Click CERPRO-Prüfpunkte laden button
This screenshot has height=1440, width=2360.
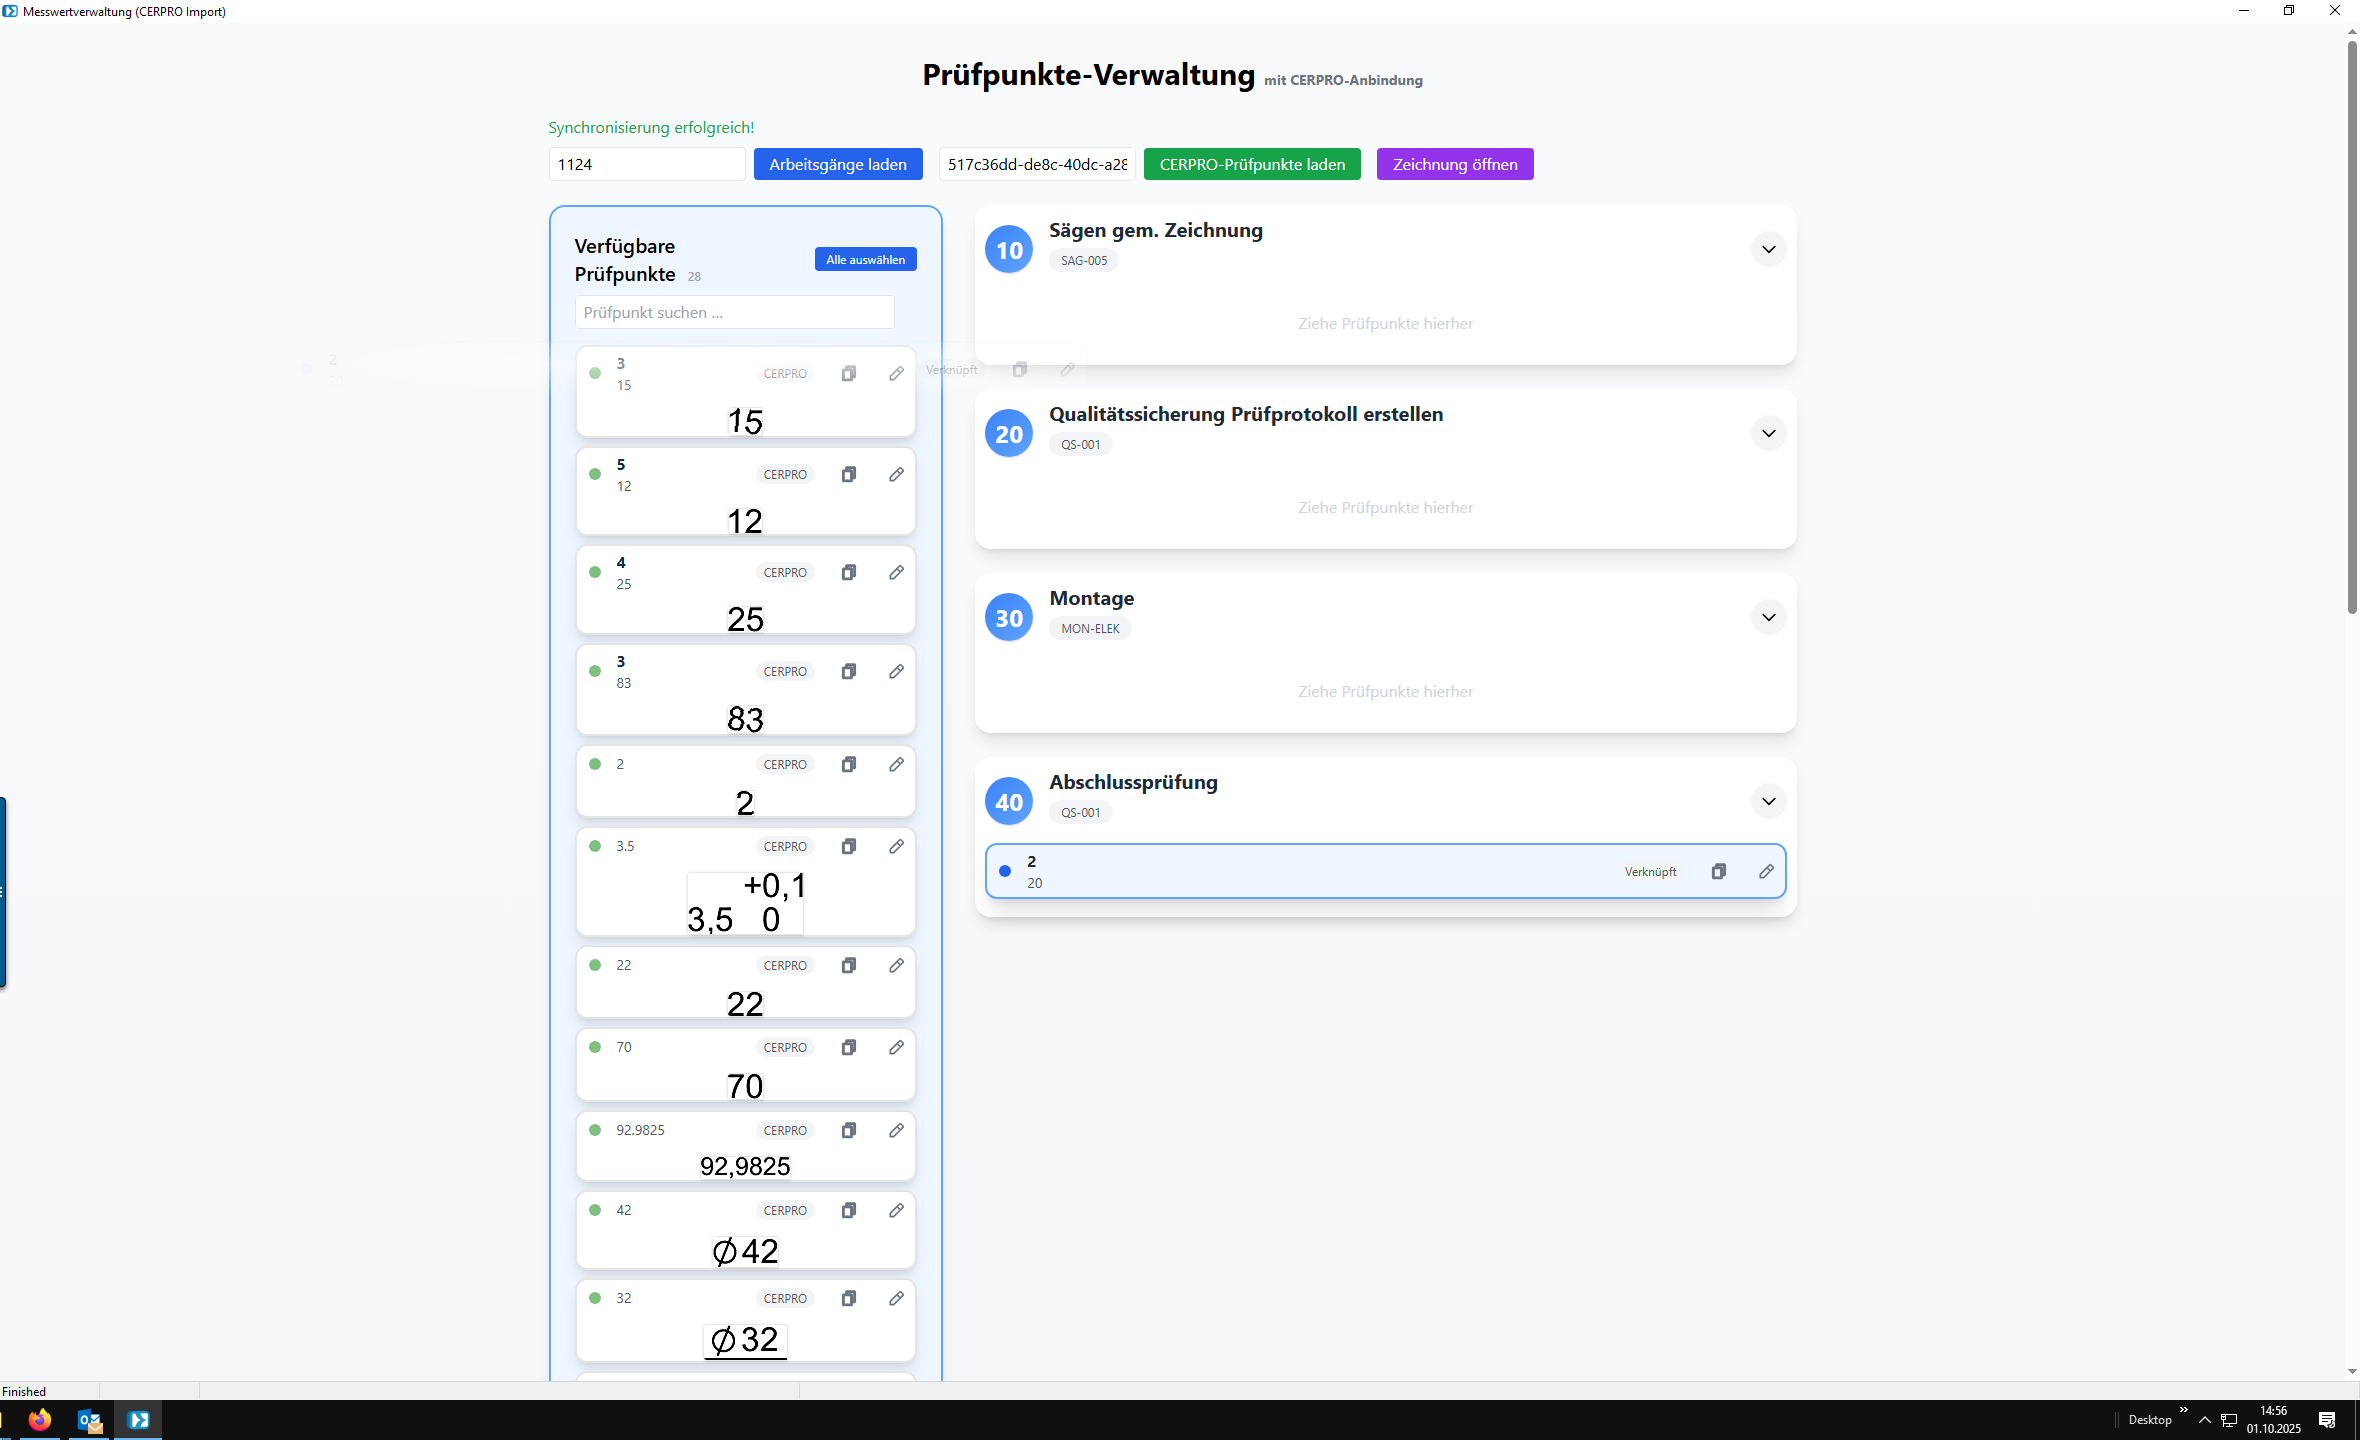point(1252,165)
